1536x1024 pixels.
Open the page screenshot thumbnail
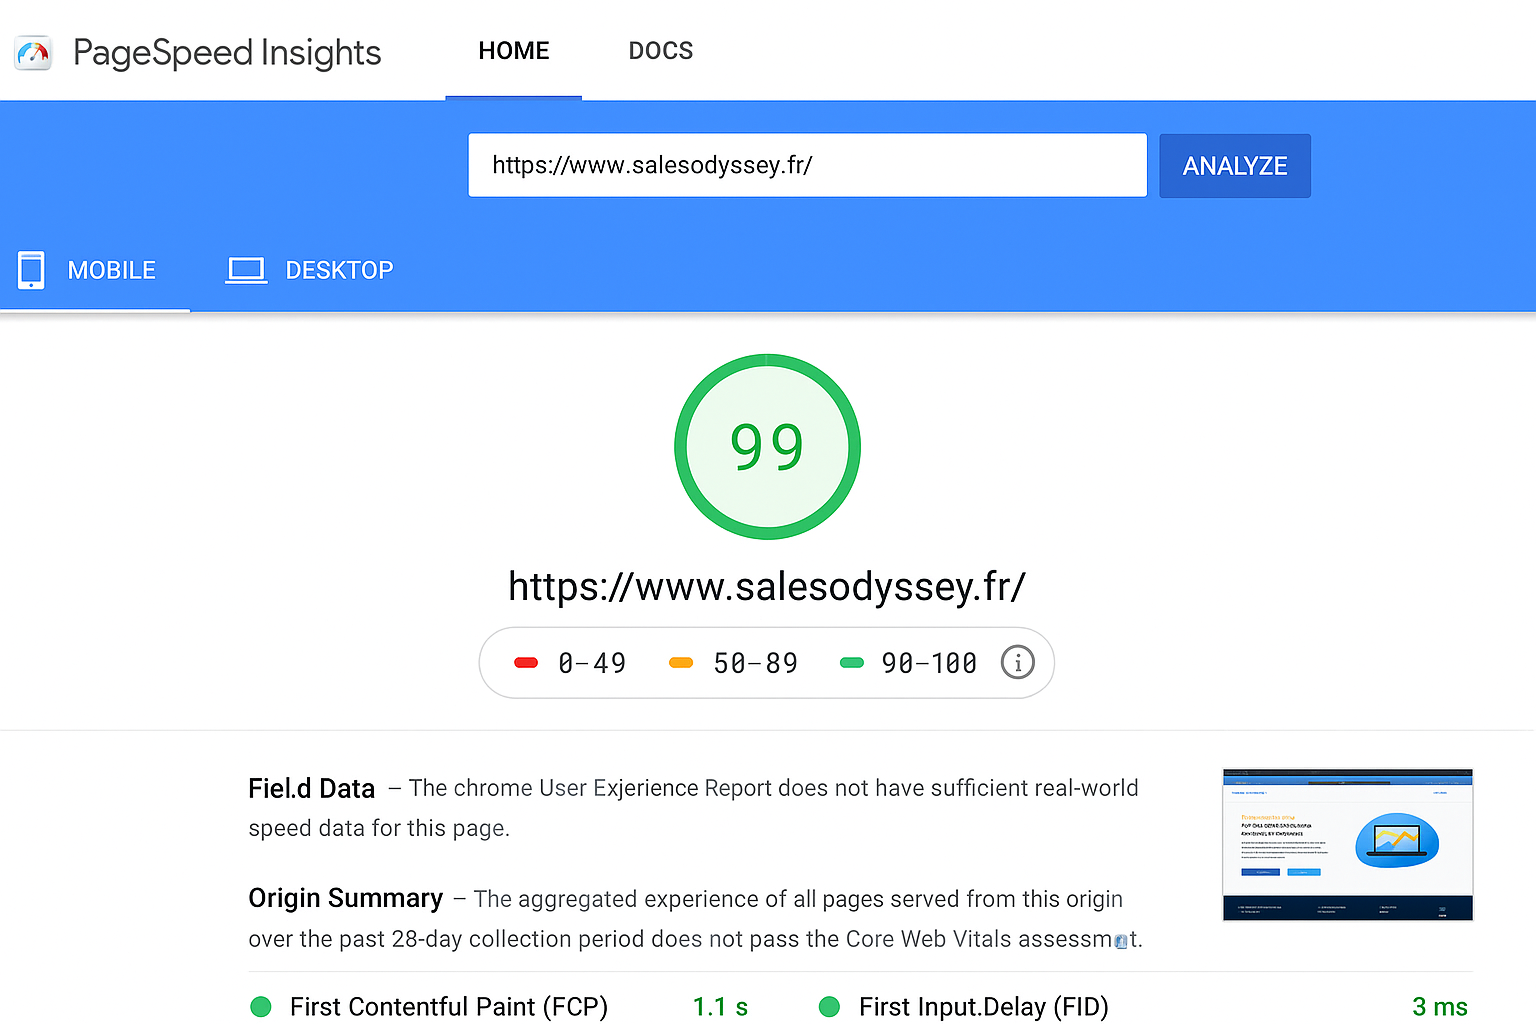1348,845
